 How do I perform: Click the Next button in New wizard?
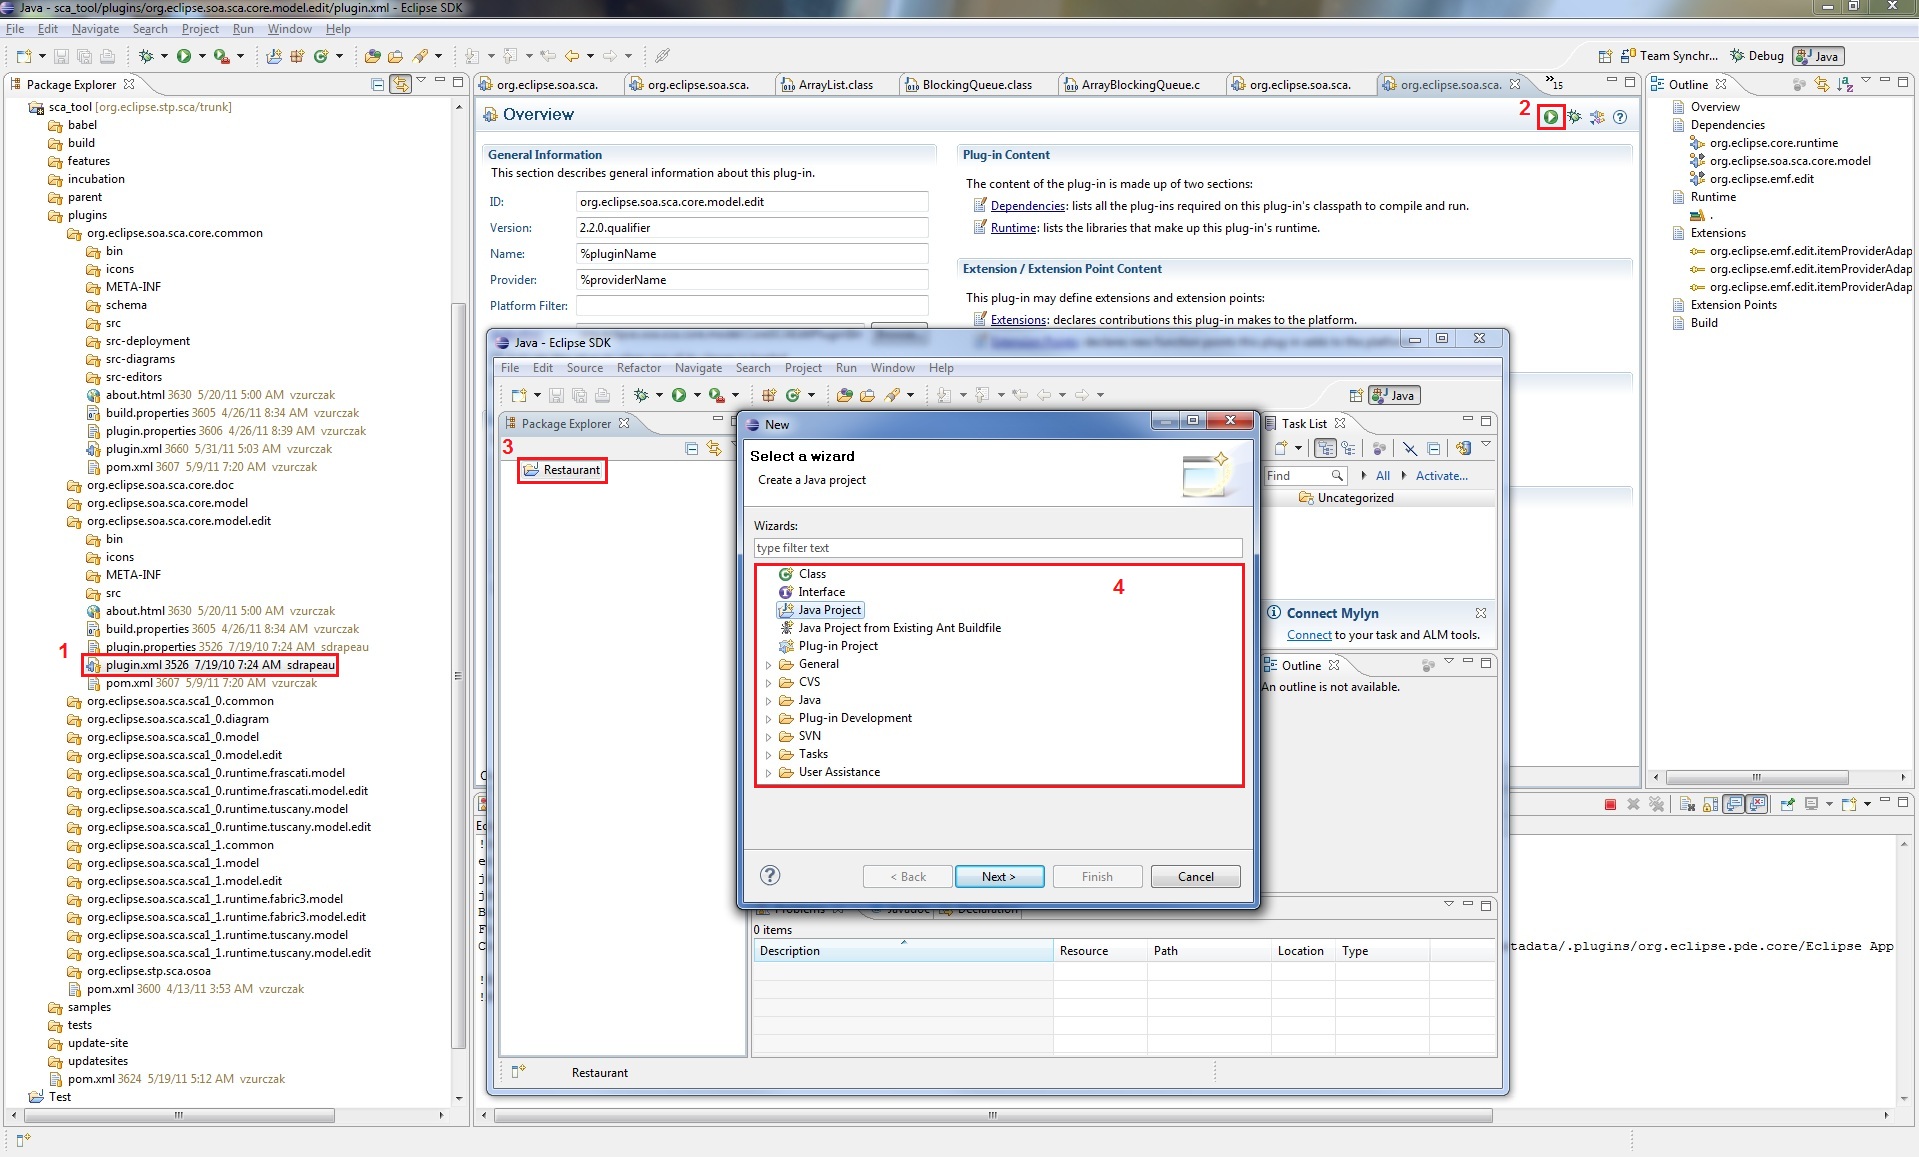[999, 877]
